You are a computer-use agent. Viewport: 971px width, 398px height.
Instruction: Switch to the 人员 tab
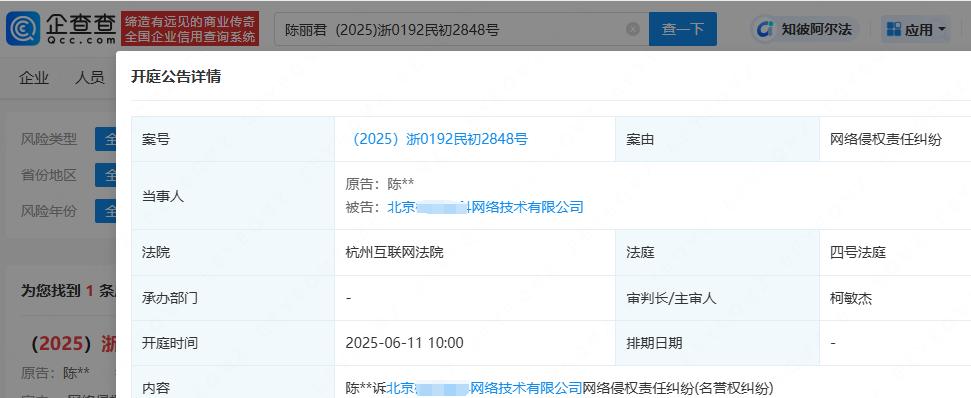pyautogui.click(x=89, y=78)
